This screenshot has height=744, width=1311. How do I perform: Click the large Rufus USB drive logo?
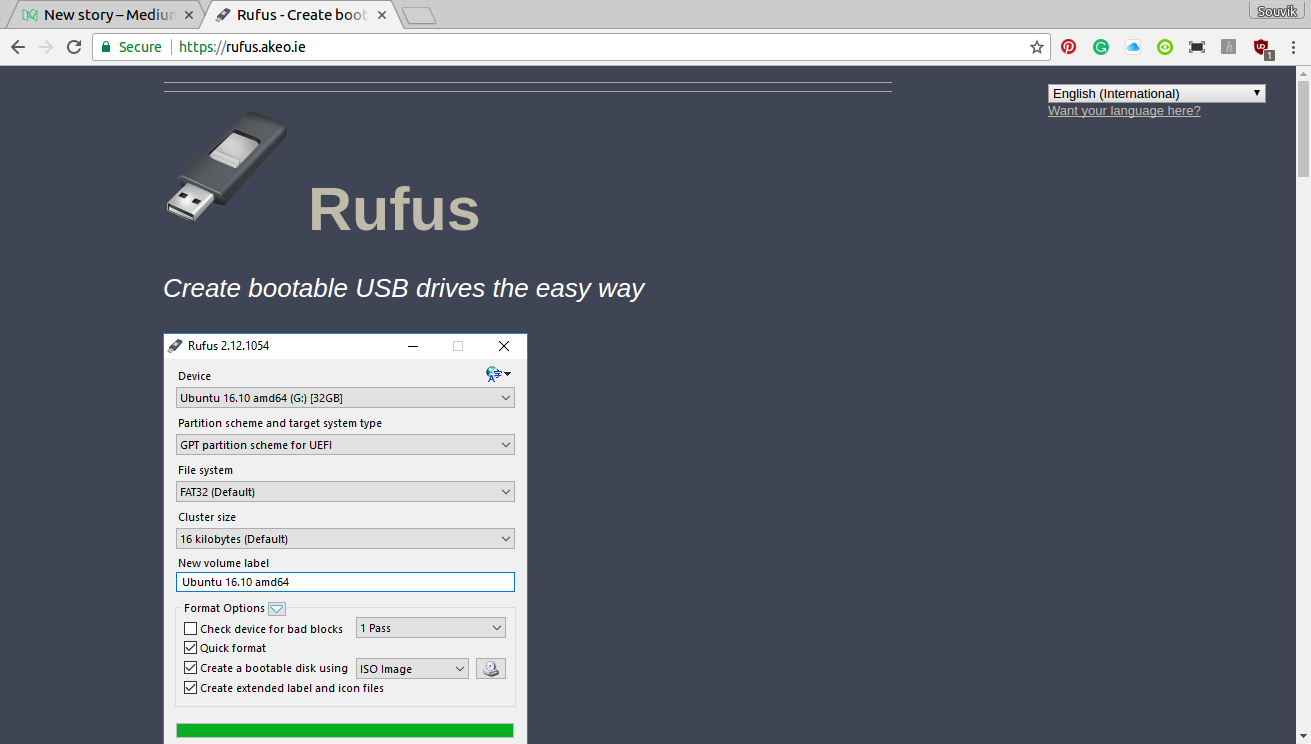(x=227, y=167)
